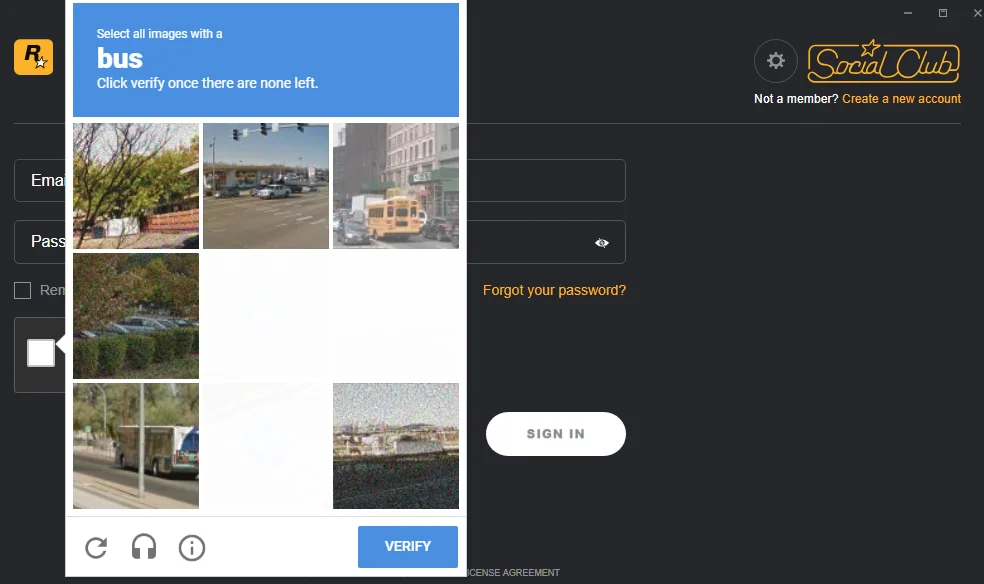This screenshot has height=584, width=984.
Task: Select the grainy landscape image tile
Action: pos(396,446)
